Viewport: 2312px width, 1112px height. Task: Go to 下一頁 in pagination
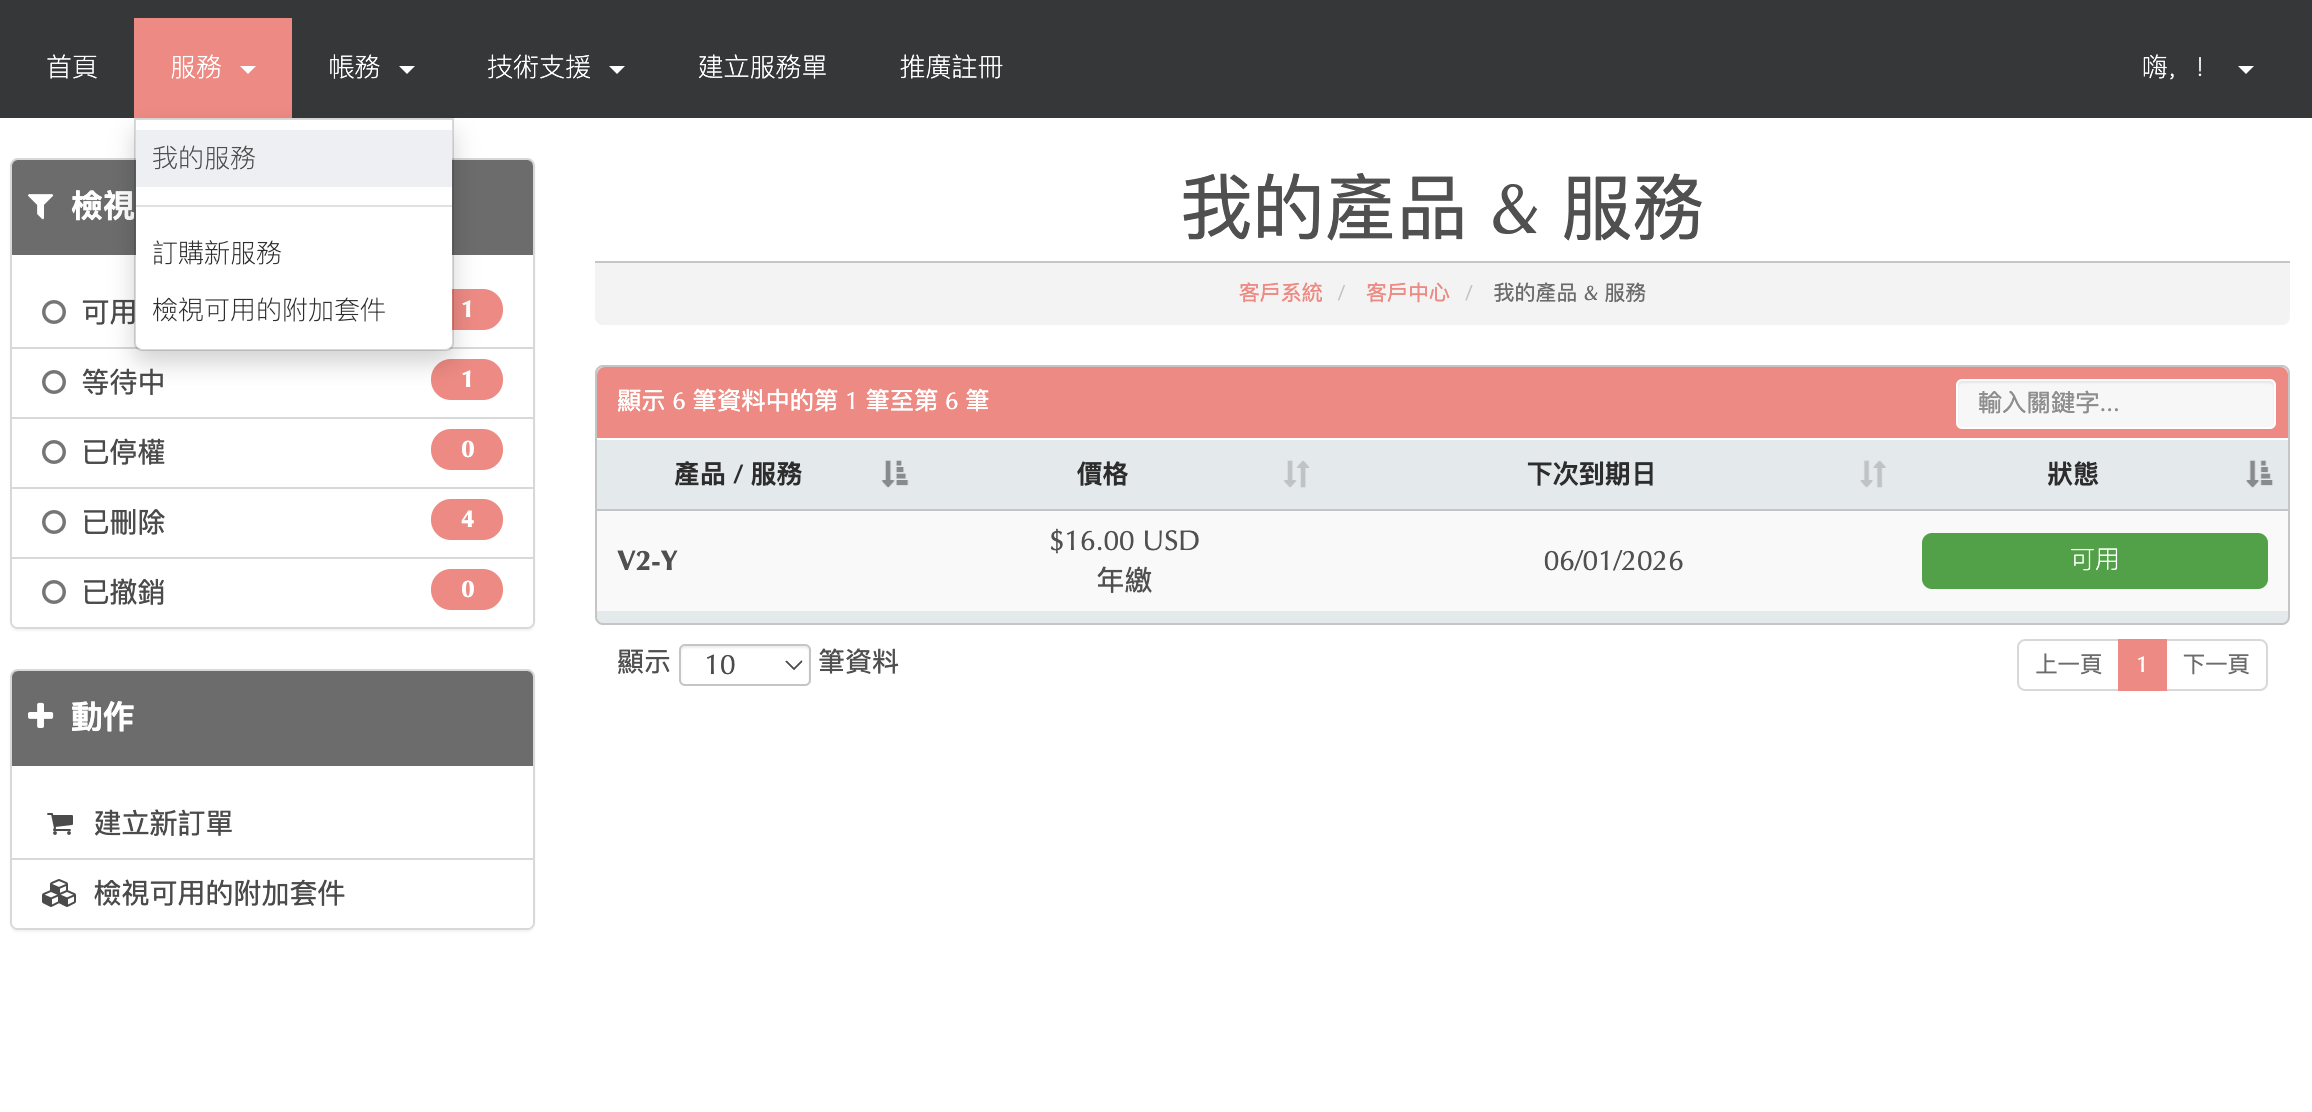point(2215,665)
